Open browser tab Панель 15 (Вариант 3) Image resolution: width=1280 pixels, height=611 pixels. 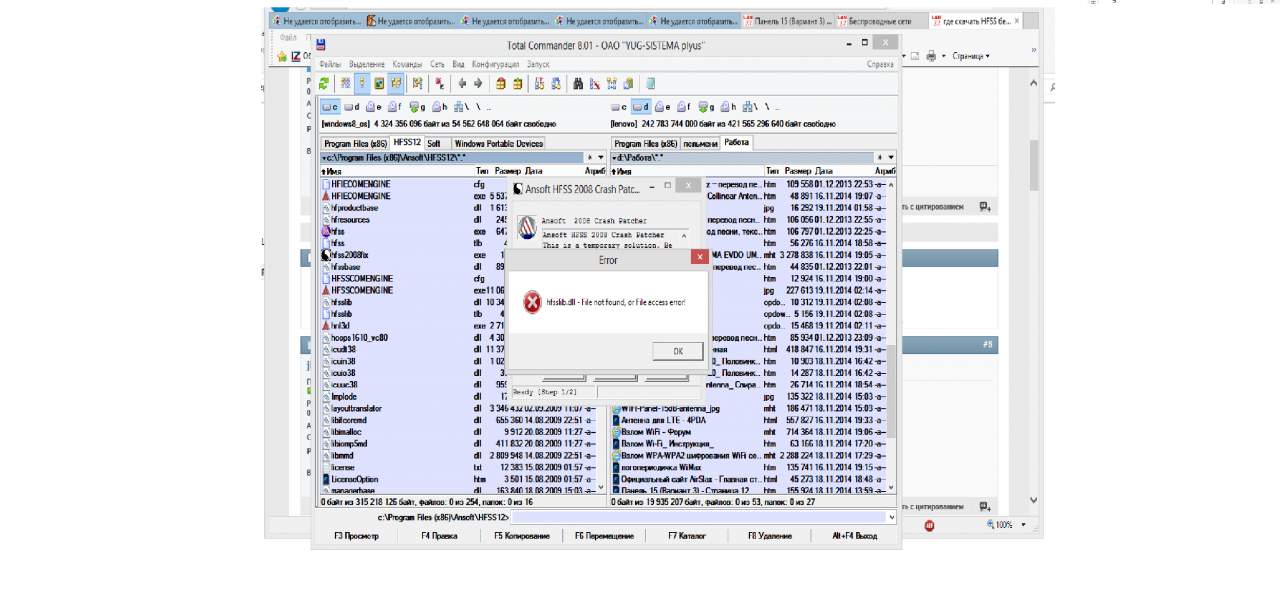click(x=788, y=20)
